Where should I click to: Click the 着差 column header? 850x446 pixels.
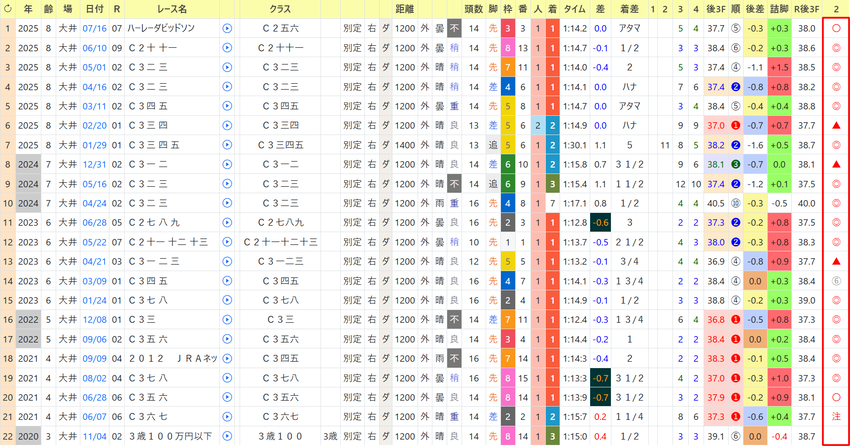(x=629, y=9)
